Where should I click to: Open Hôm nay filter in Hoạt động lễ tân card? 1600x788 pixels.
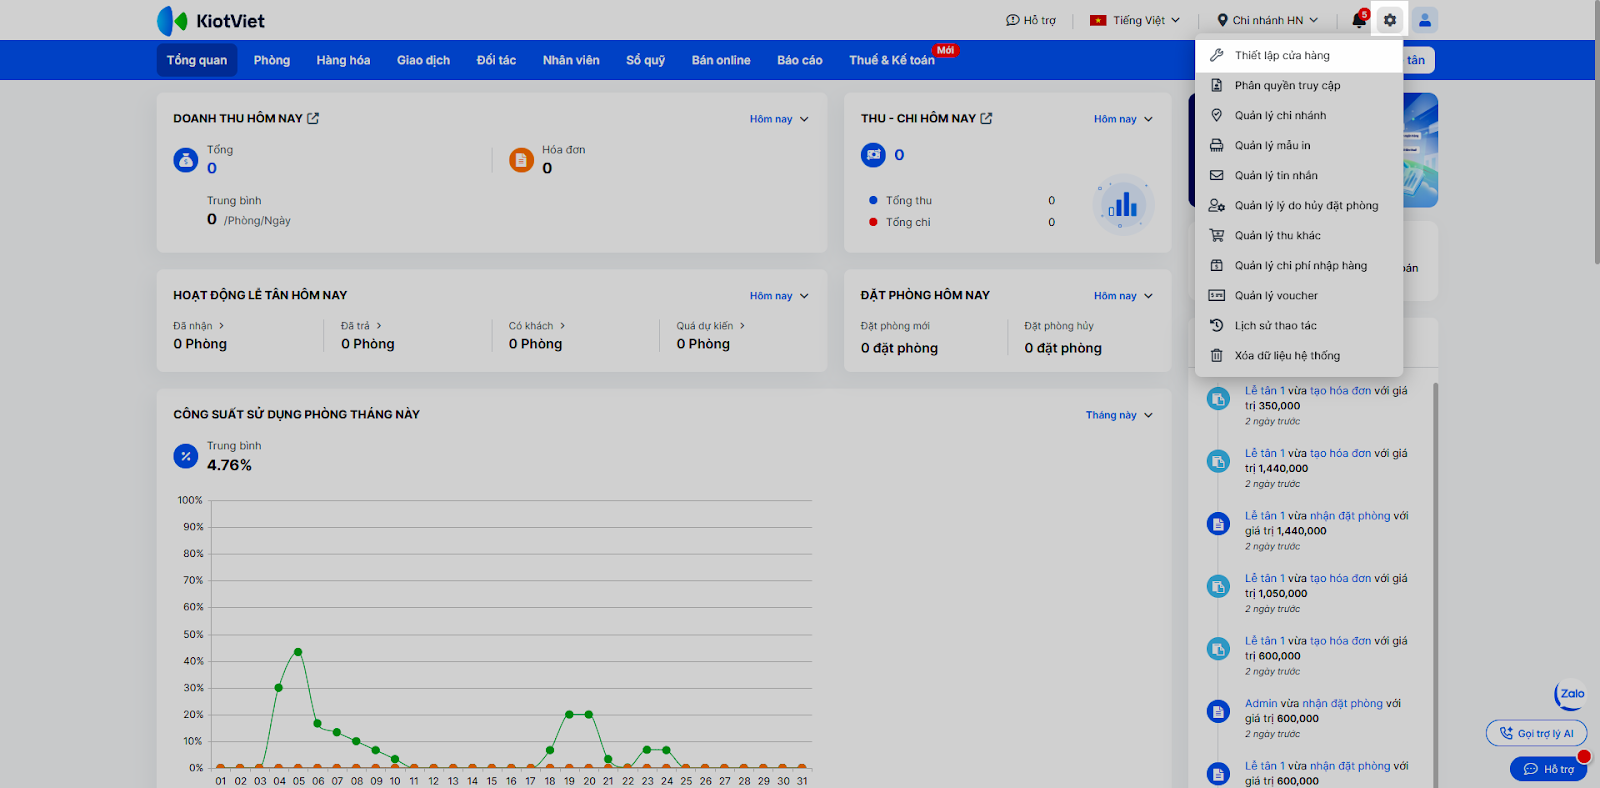(779, 296)
